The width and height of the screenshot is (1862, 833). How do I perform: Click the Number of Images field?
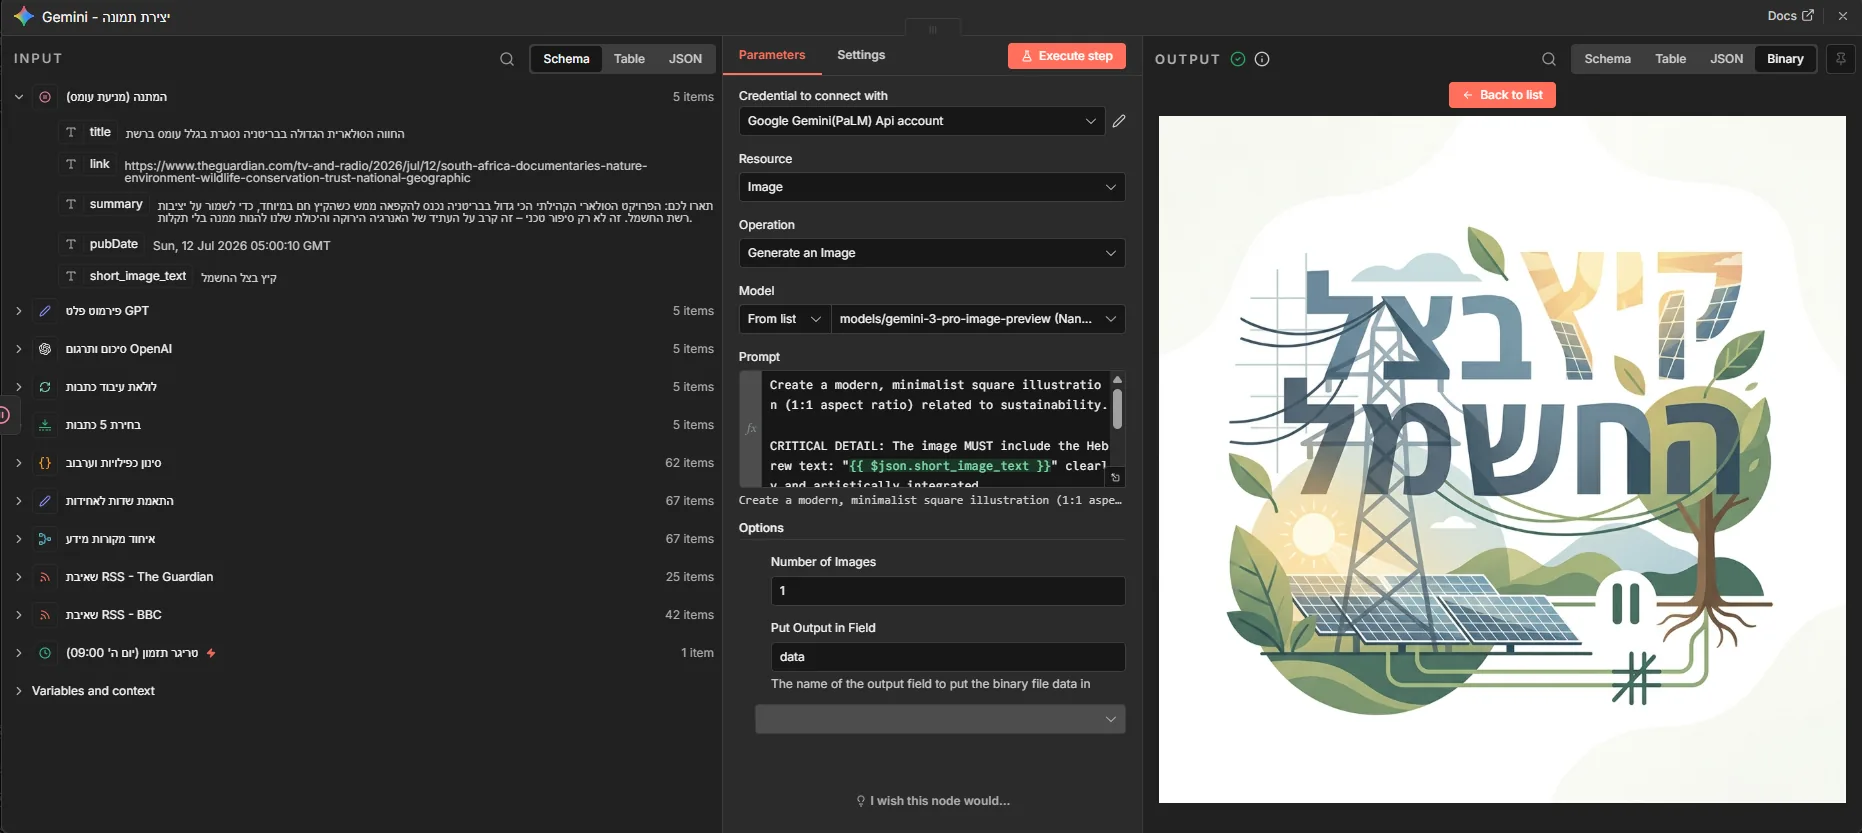click(x=948, y=591)
